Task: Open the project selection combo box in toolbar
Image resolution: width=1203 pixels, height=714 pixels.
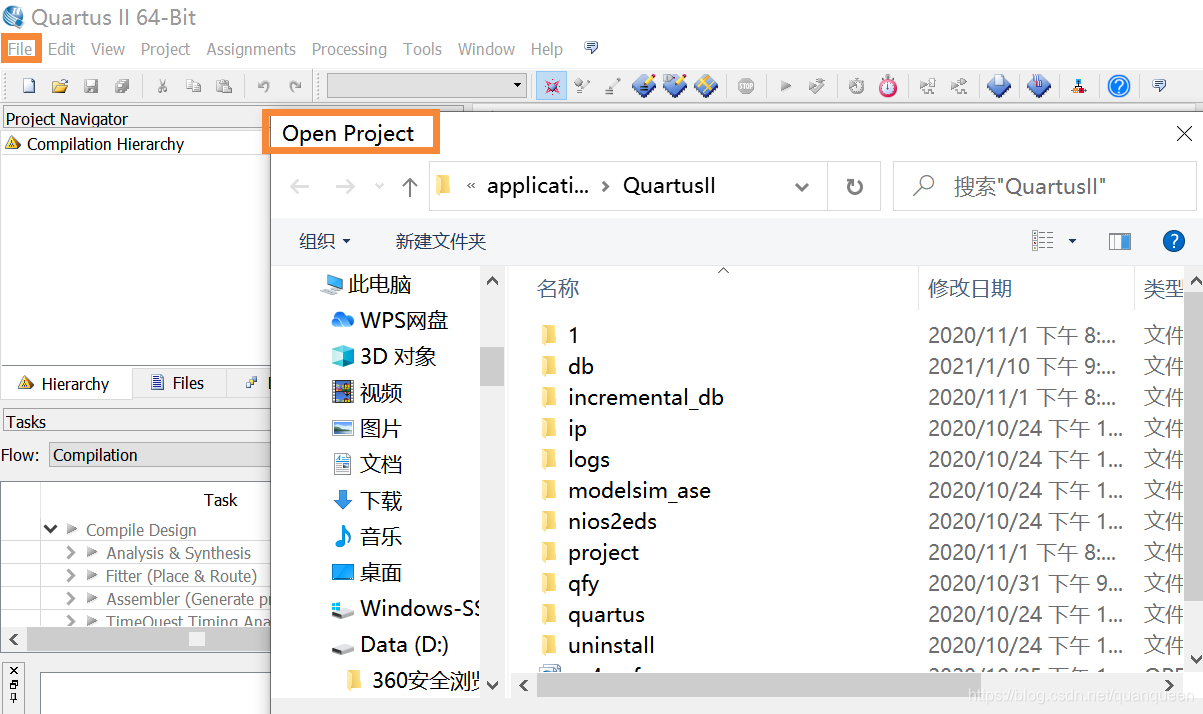Action: point(427,86)
